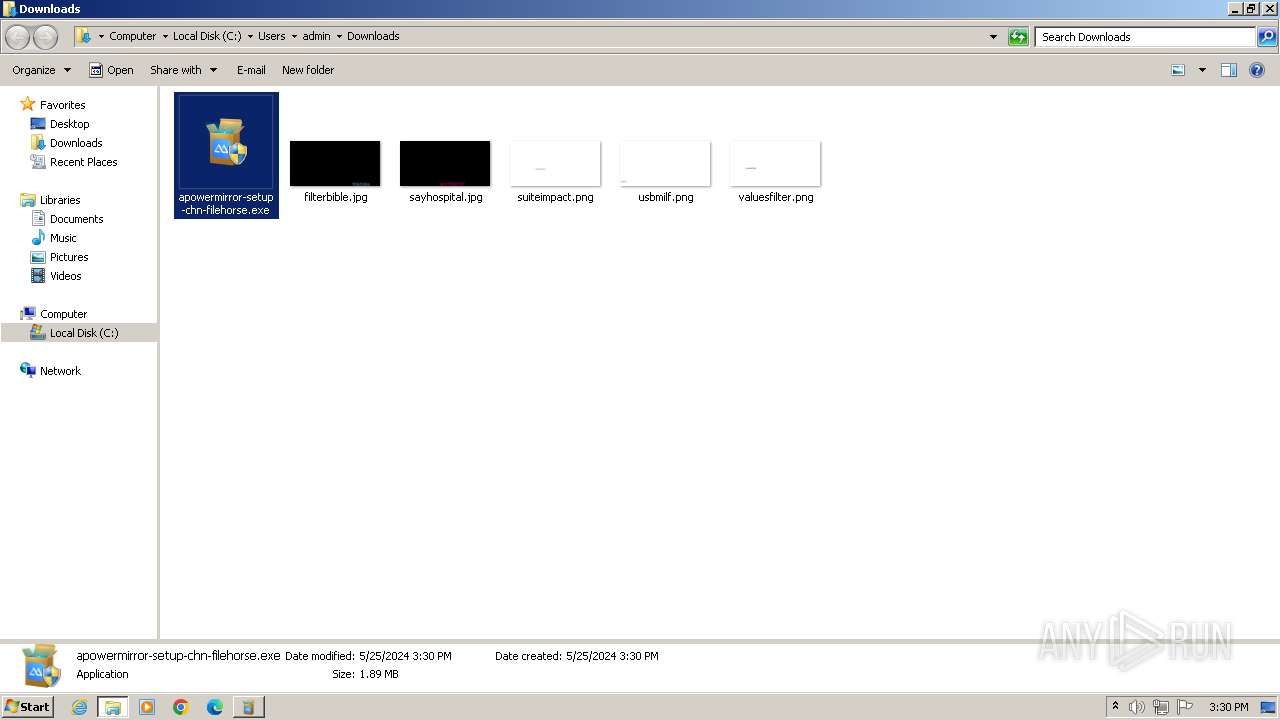
Task: Click Size: 1.89 MB in details pane
Action: coord(365,674)
